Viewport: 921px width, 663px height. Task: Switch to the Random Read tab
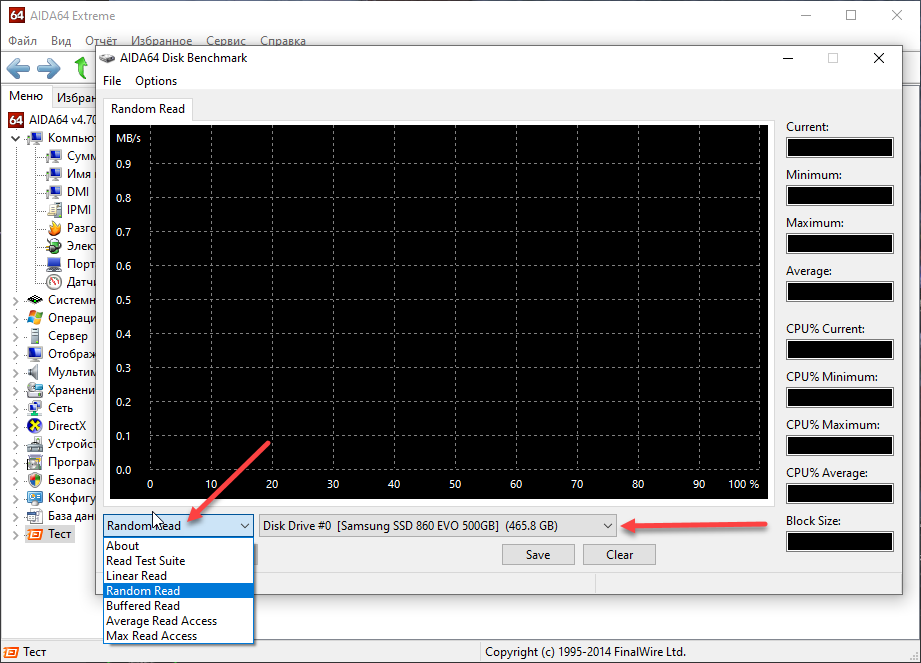click(x=148, y=109)
